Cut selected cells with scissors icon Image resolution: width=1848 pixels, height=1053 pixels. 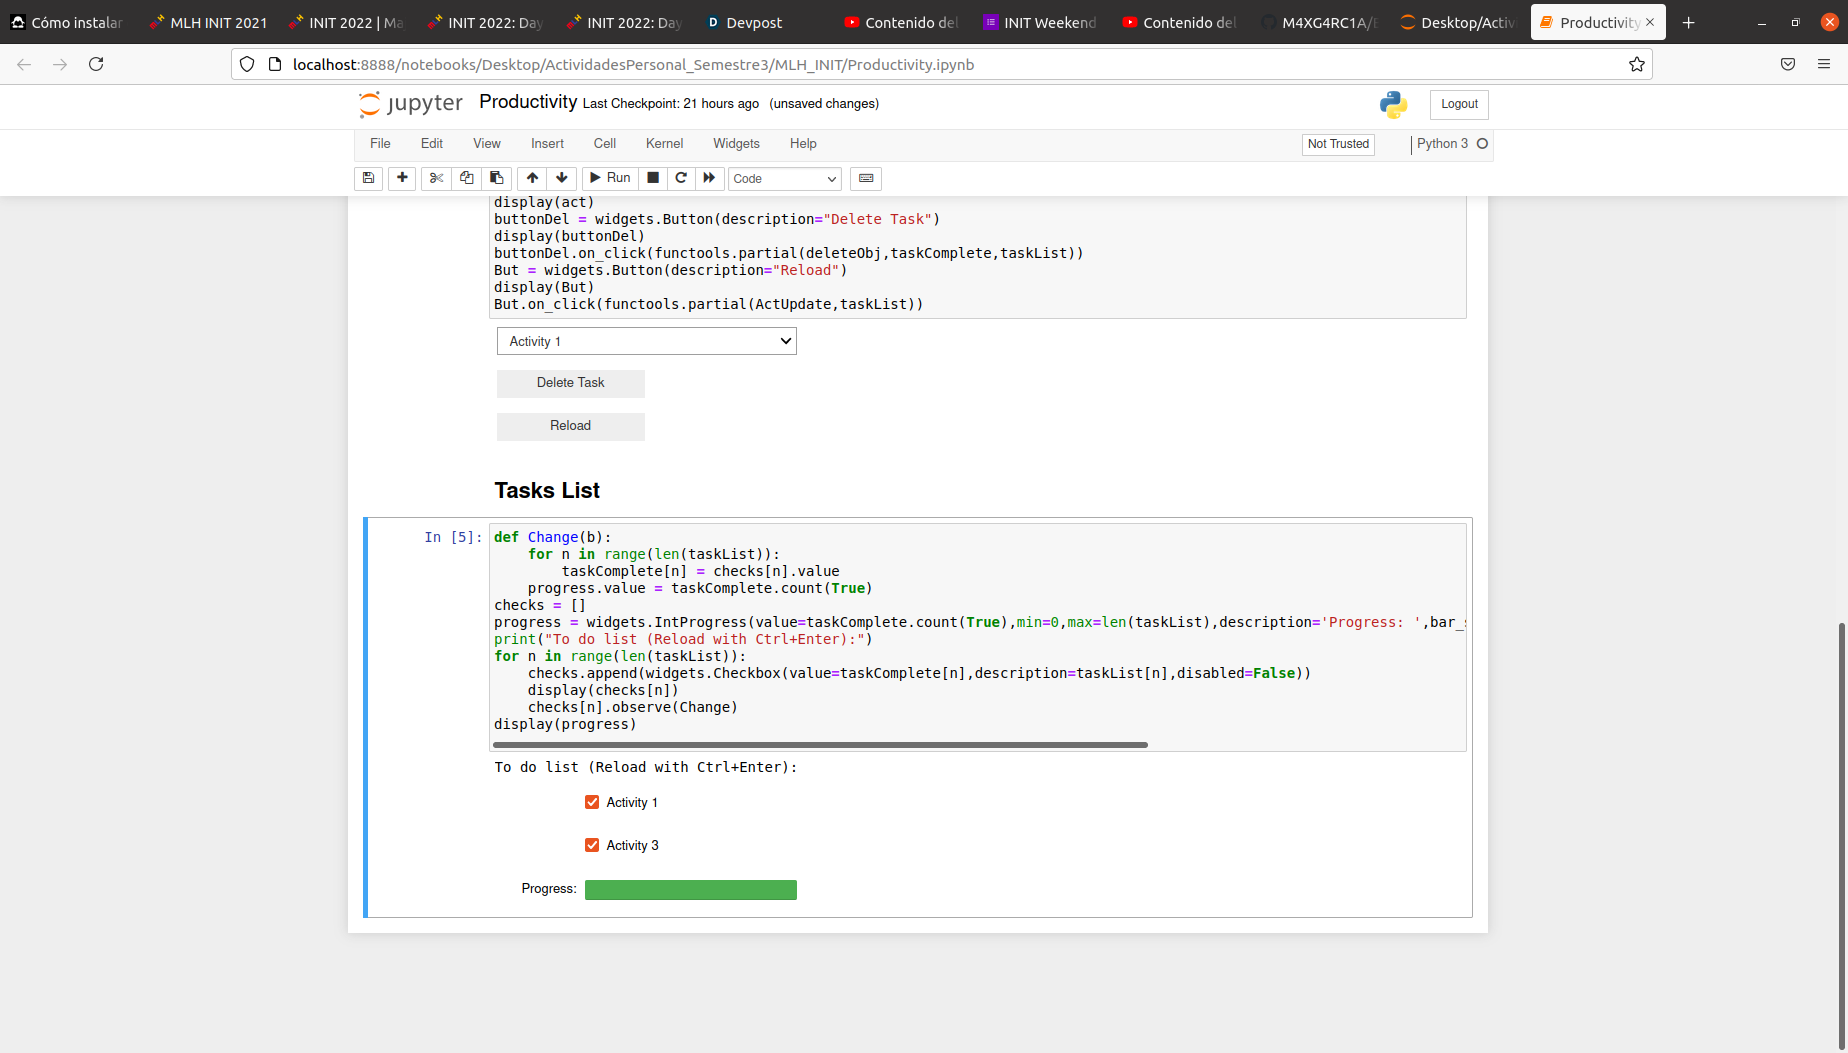click(436, 178)
